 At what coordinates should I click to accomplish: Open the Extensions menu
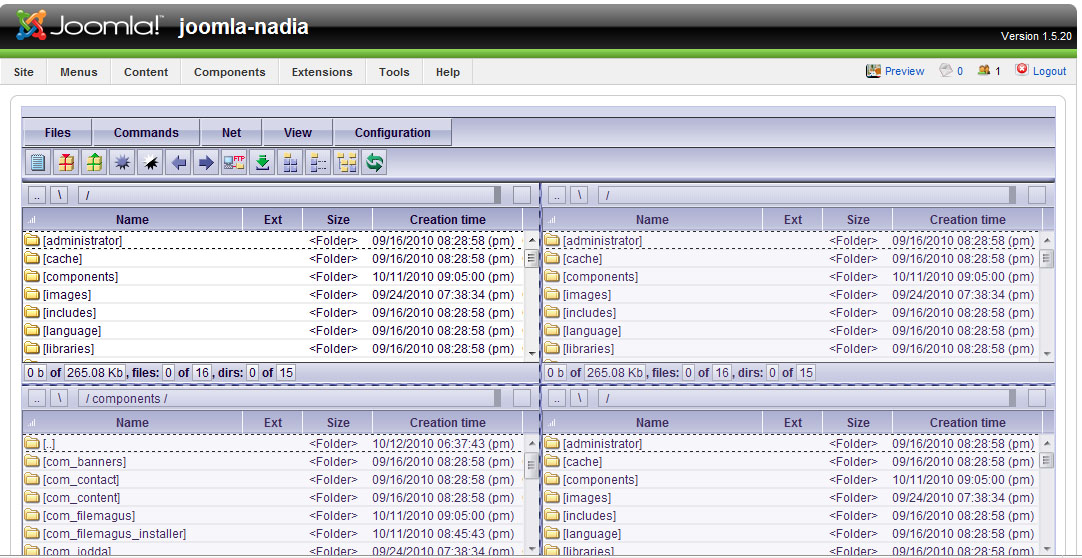click(322, 72)
